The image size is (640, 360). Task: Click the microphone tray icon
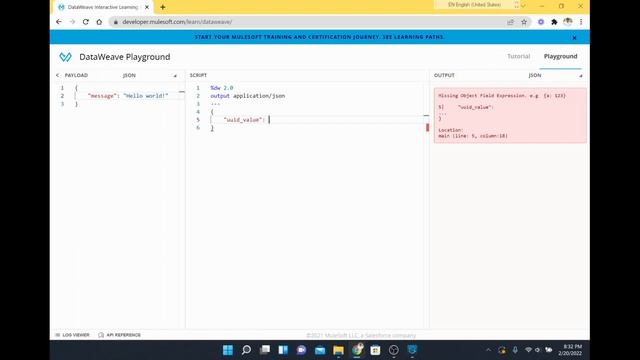(x=515, y=350)
